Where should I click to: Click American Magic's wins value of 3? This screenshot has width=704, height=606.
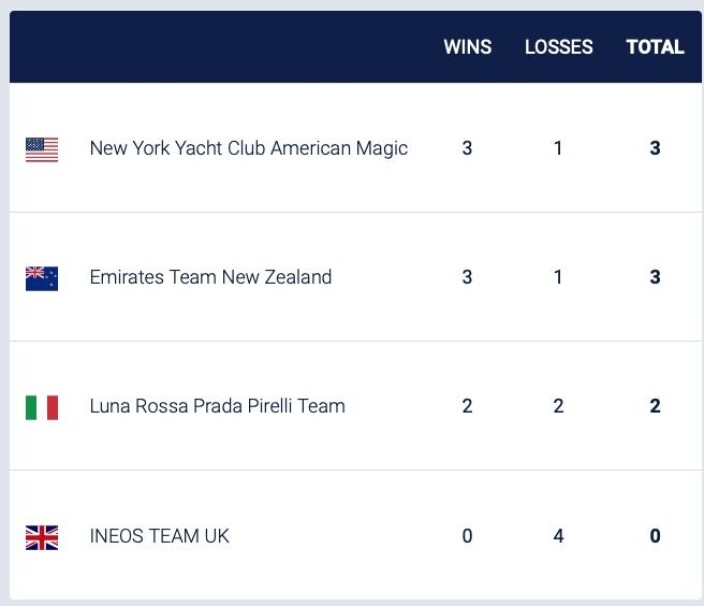click(x=467, y=148)
